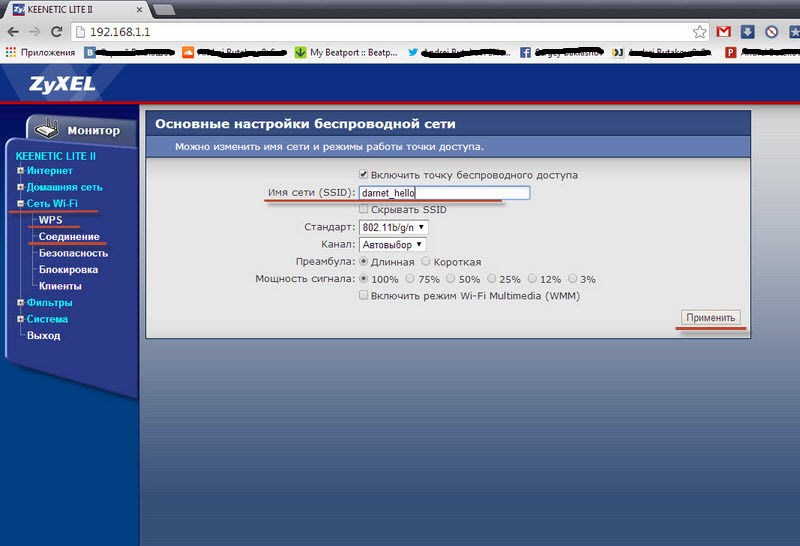This screenshot has height=546, width=800.
Task: Toggle 'Включить точку беспроводного доступа' checkbox
Action: coord(364,175)
